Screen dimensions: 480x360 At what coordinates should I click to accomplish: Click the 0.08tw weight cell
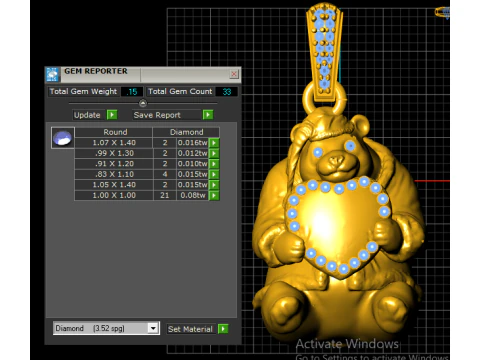click(x=193, y=195)
